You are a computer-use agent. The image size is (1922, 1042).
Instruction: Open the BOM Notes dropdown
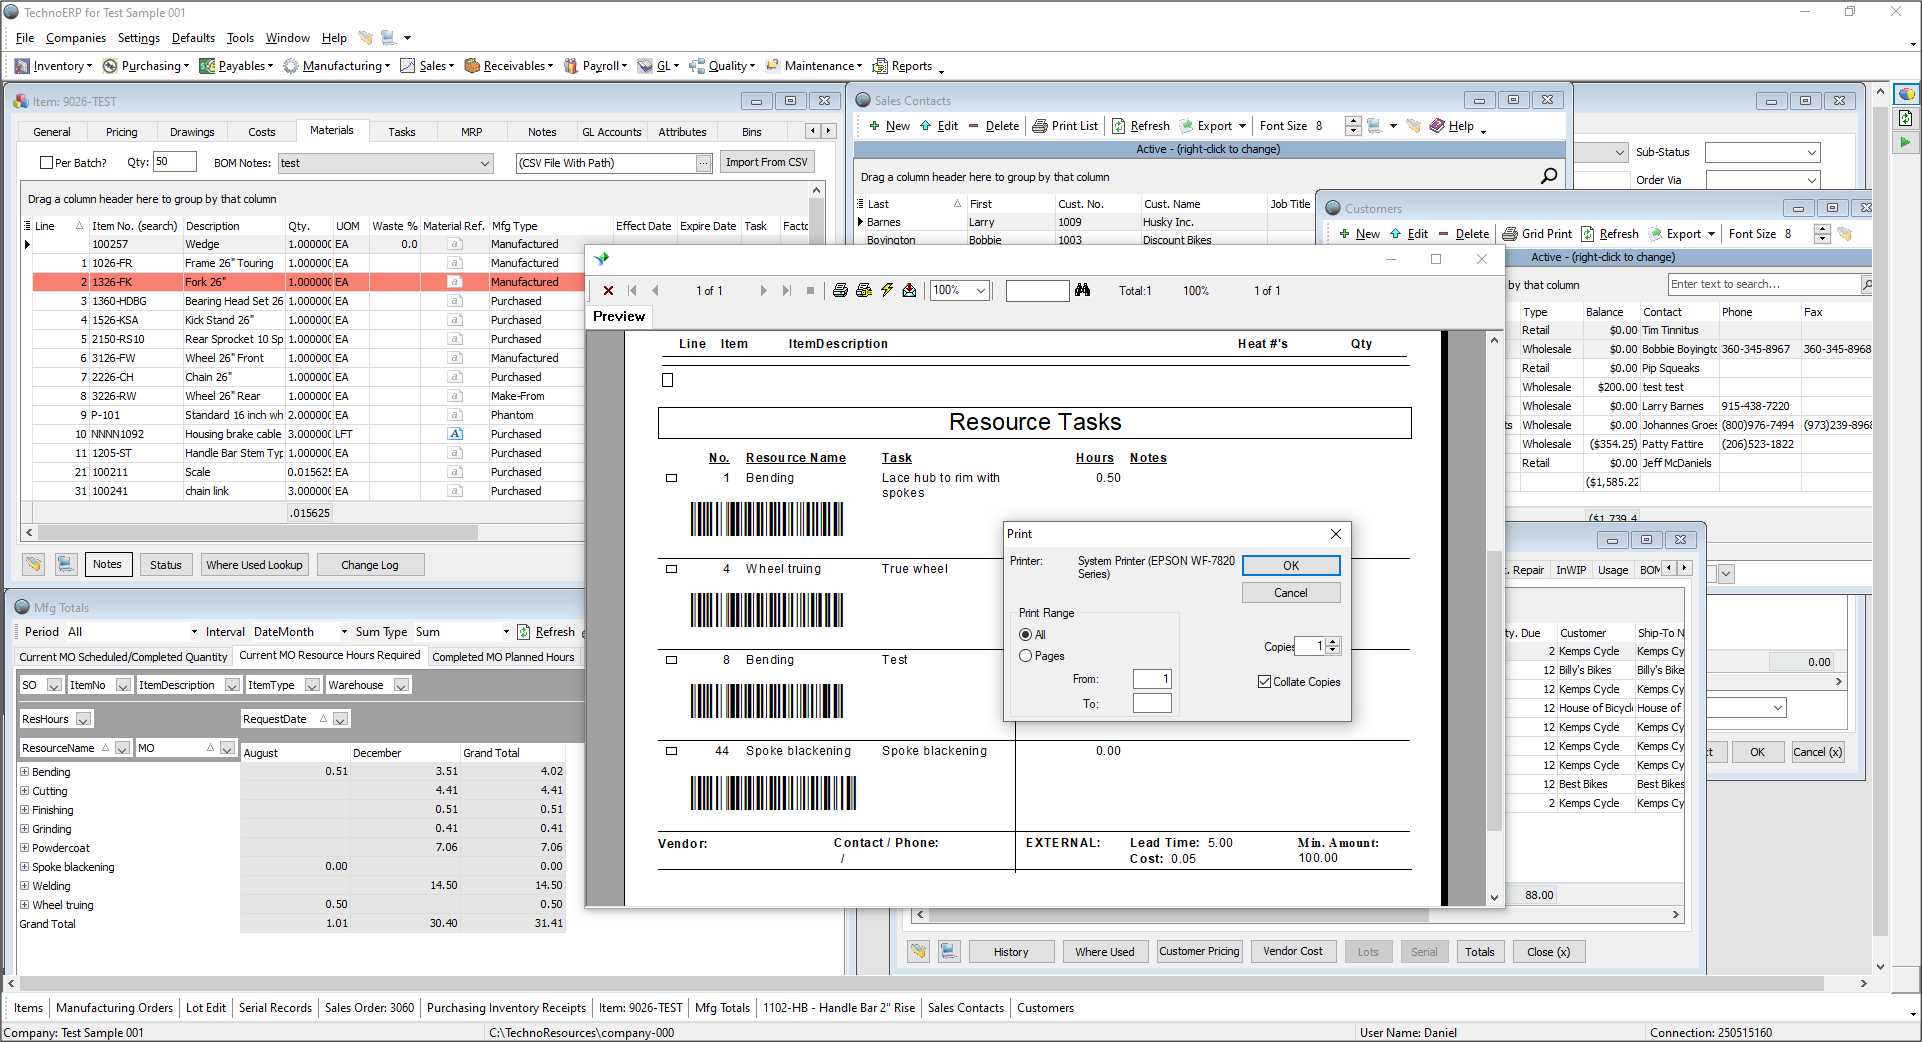(x=485, y=163)
